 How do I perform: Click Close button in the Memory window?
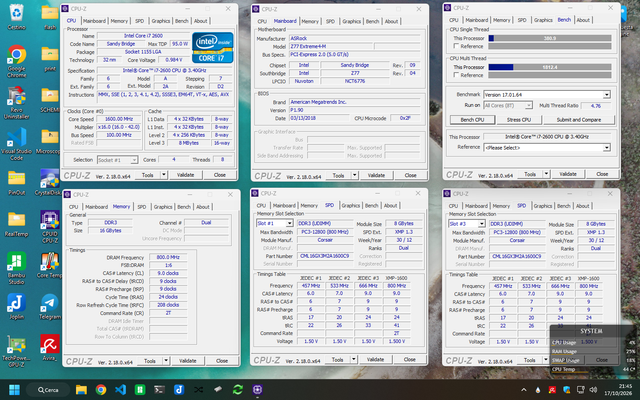tap(222, 361)
